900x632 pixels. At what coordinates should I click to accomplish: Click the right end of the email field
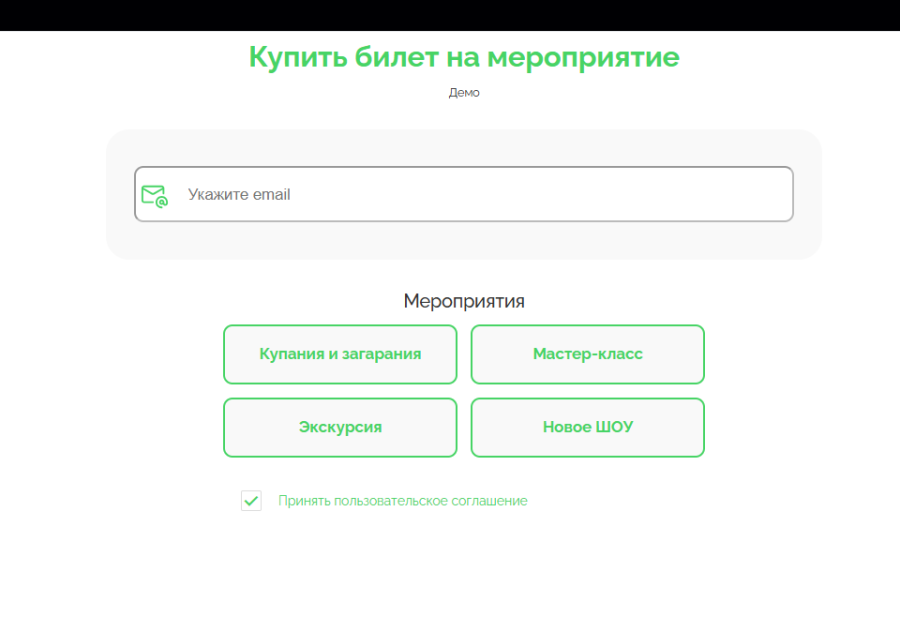click(x=770, y=194)
